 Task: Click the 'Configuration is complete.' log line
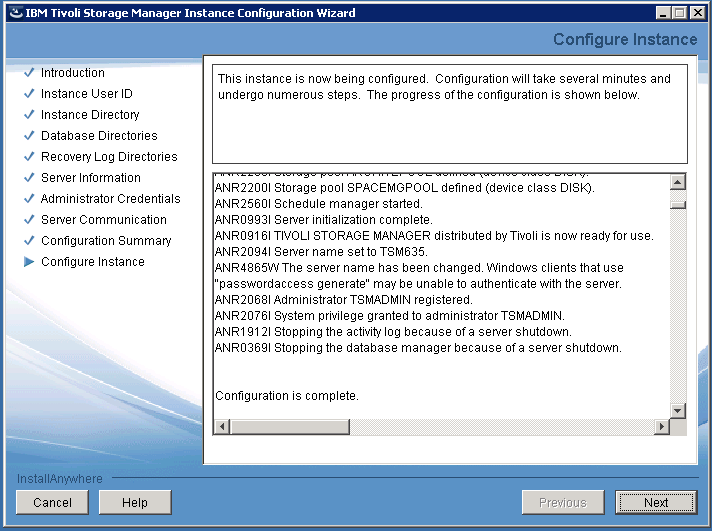[287, 396]
